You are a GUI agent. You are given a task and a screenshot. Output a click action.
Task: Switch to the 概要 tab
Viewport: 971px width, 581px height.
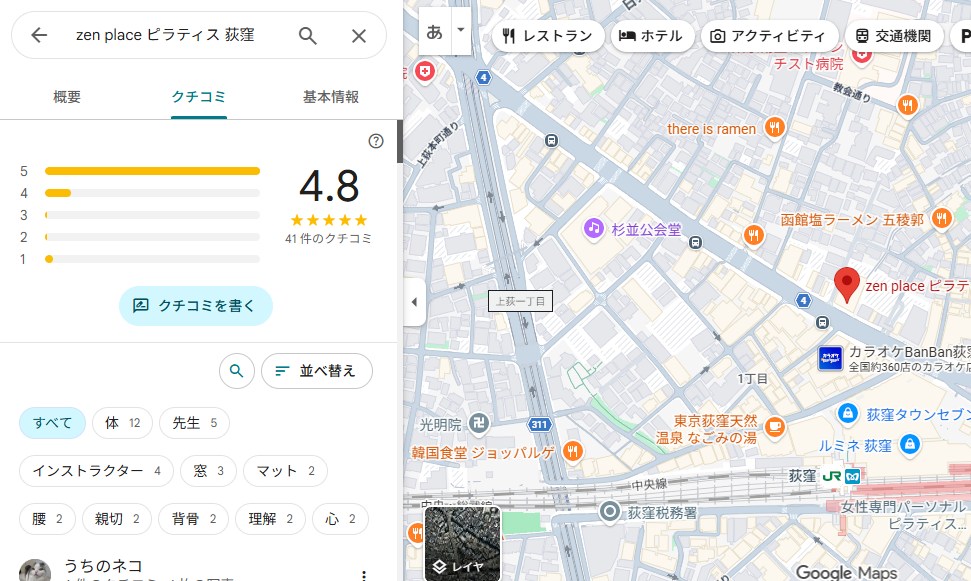pos(67,97)
